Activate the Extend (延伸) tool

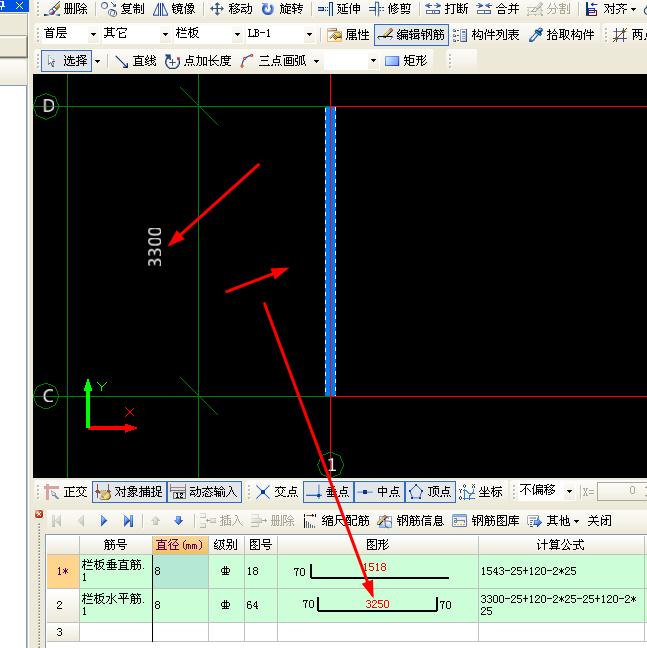point(339,9)
